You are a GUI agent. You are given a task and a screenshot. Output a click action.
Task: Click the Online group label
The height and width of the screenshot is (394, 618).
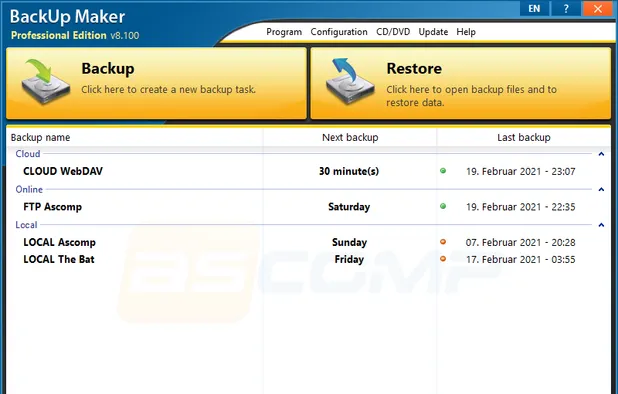tap(29, 190)
